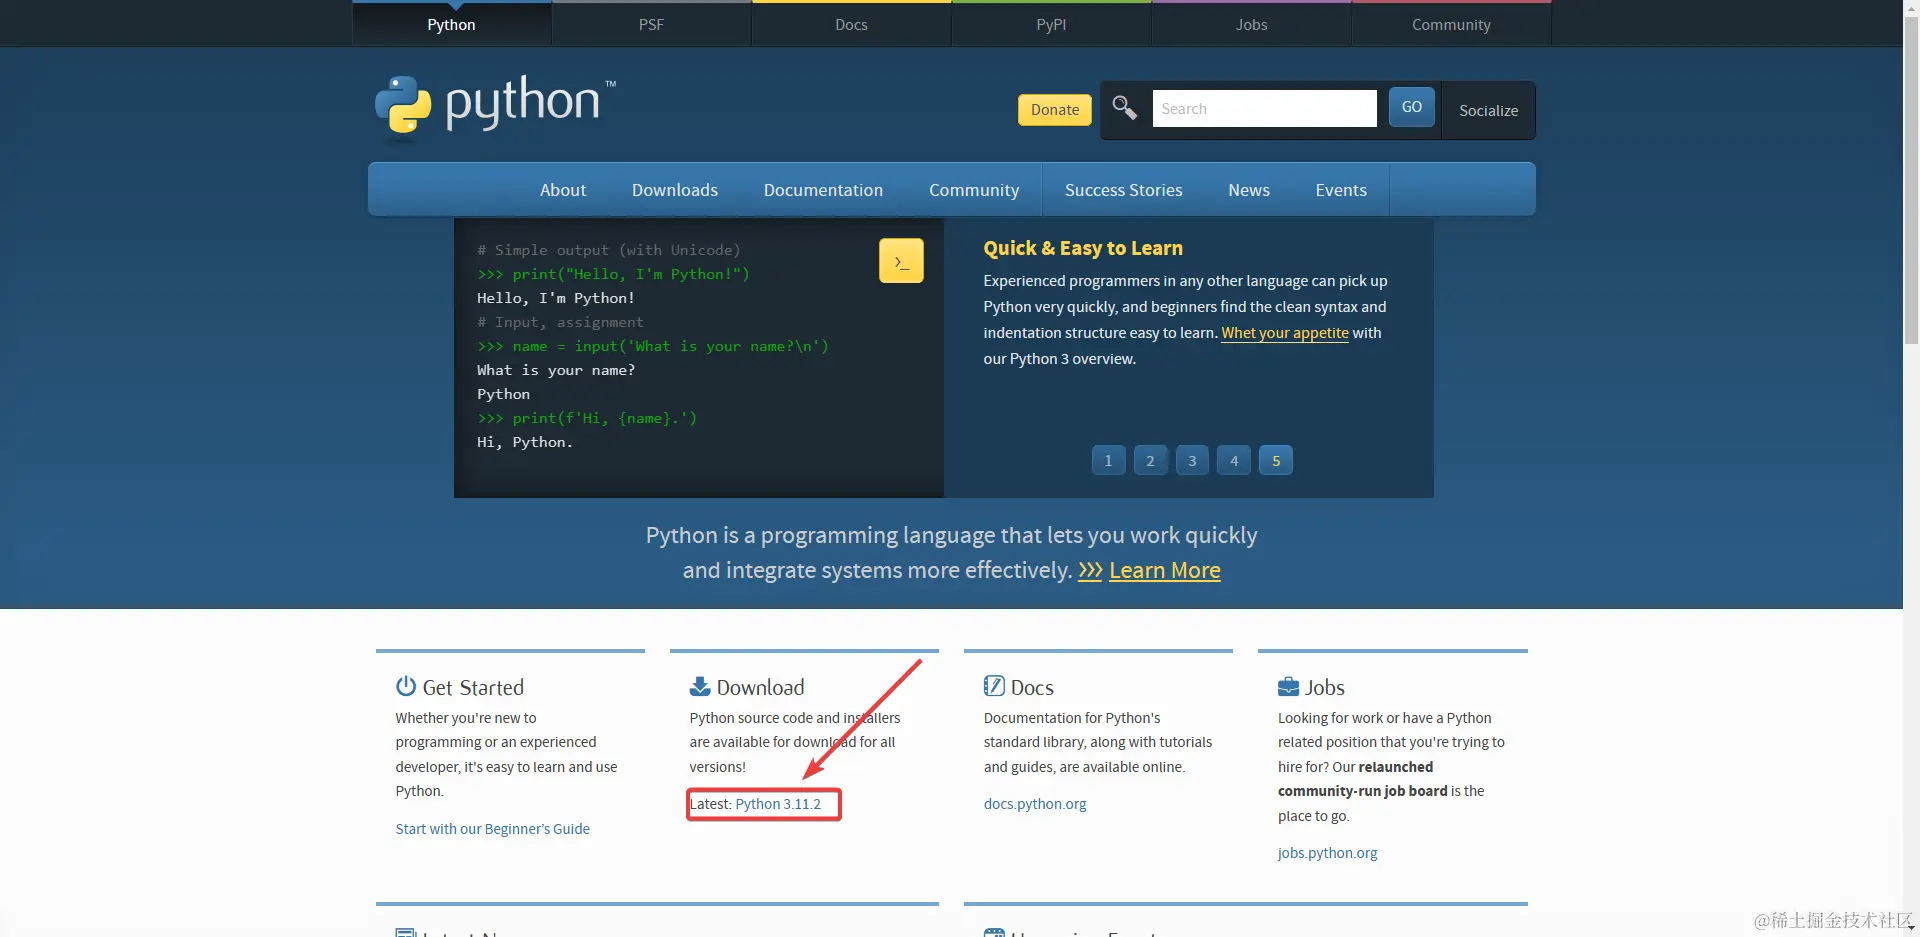Follow the Whet your appetite link
Image resolution: width=1920 pixels, height=937 pixels.
point(1285,333)
